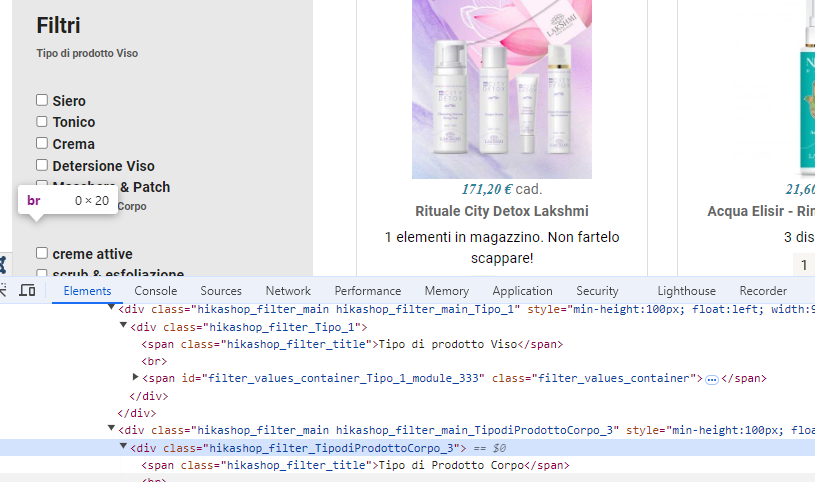Check the Tonico filter checkbox
815x482 pixels.
pos(42,121)
